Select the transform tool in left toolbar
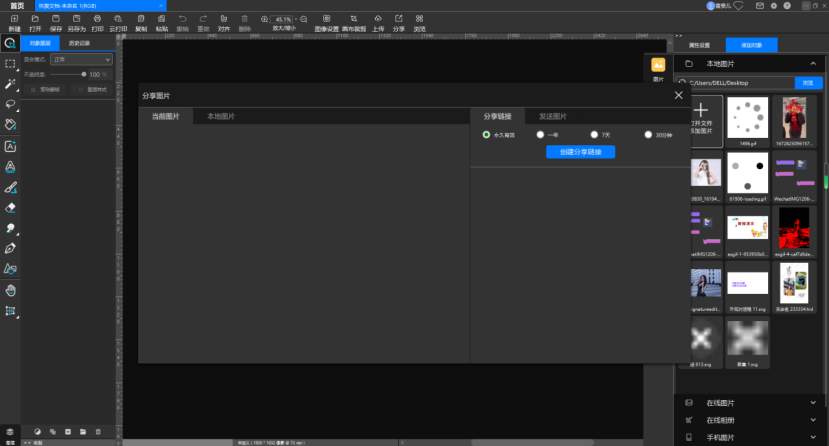 pyautogui.click(x=10, y=311)
